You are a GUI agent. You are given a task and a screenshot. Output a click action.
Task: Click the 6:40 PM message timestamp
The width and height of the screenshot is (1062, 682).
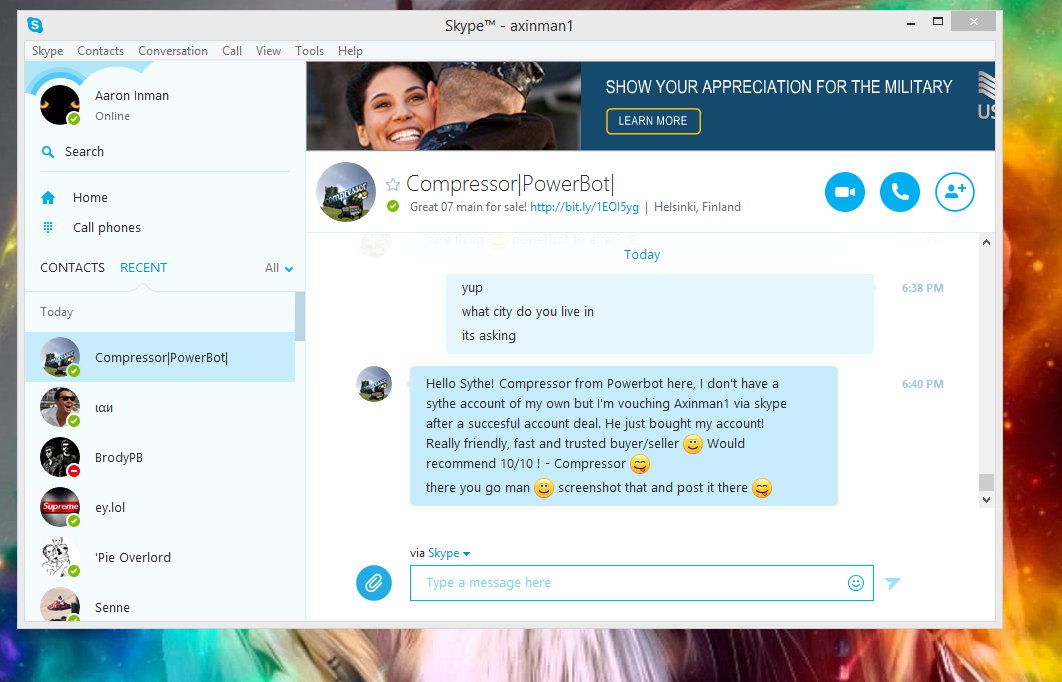click(x=922, y=384)
